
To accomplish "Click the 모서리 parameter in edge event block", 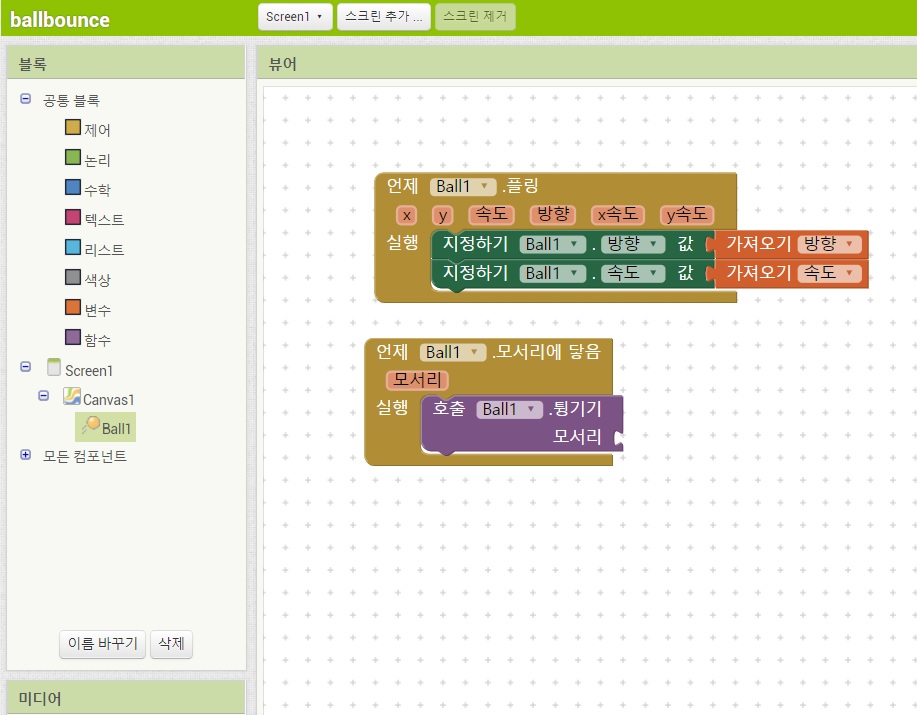I will point(417,380).
